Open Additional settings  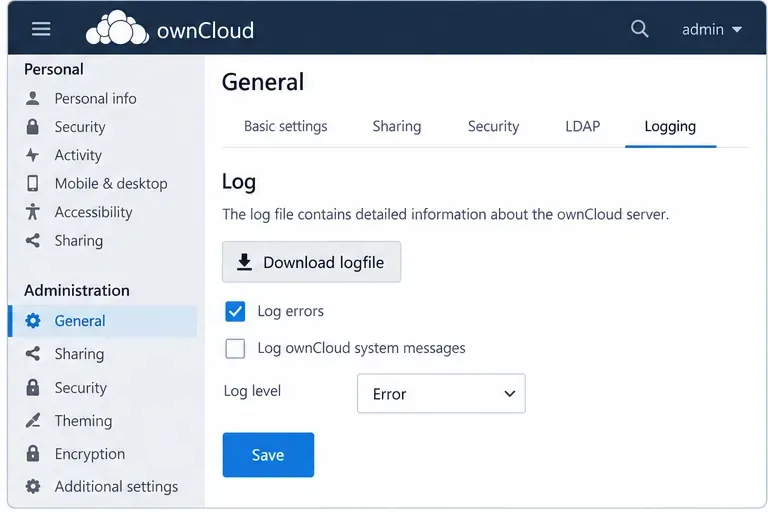pyautogui.click(x=117, y=487)
